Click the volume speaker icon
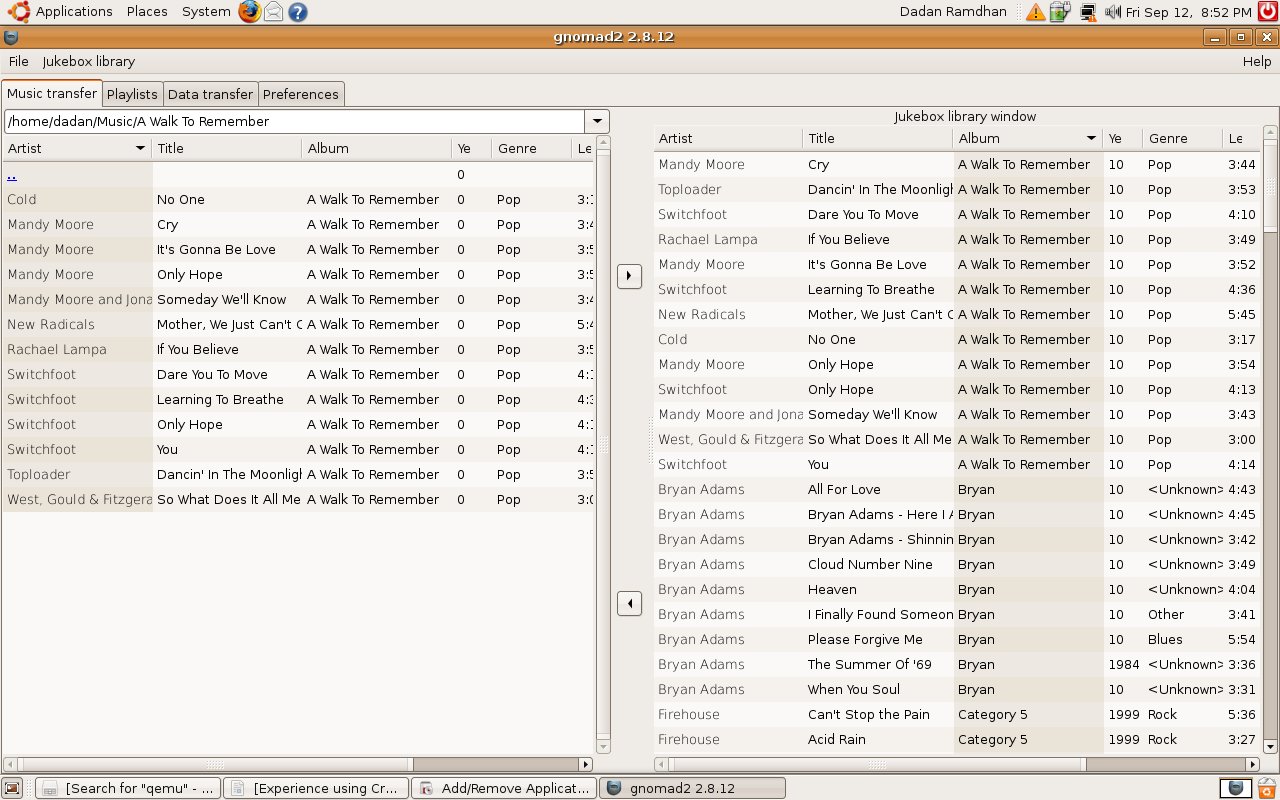This screenshot has width=1280, height=800. pos(1113,12)
